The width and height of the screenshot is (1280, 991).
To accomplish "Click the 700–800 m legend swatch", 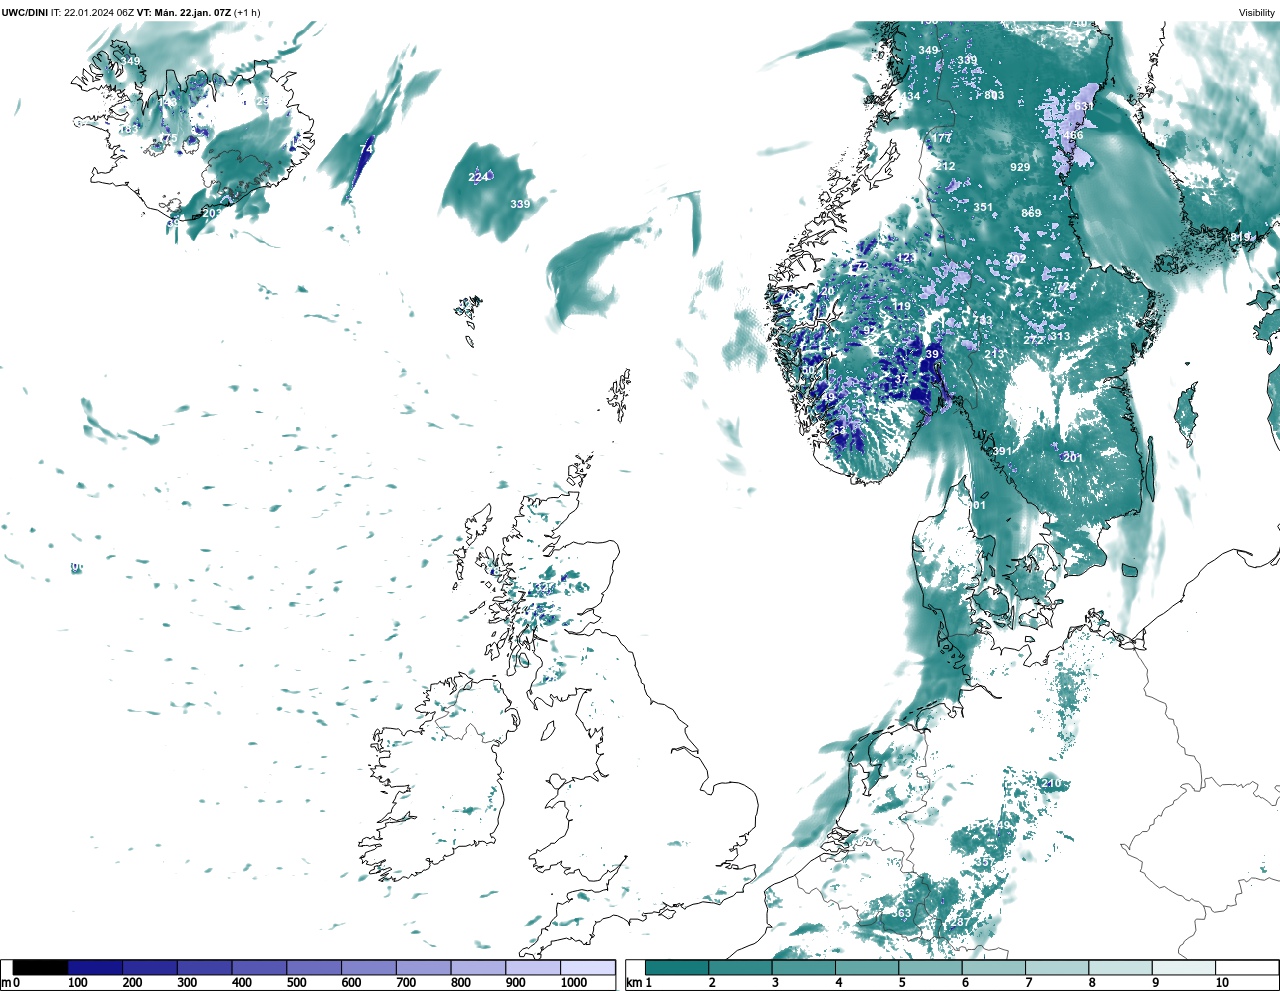I will coord(423,968).
